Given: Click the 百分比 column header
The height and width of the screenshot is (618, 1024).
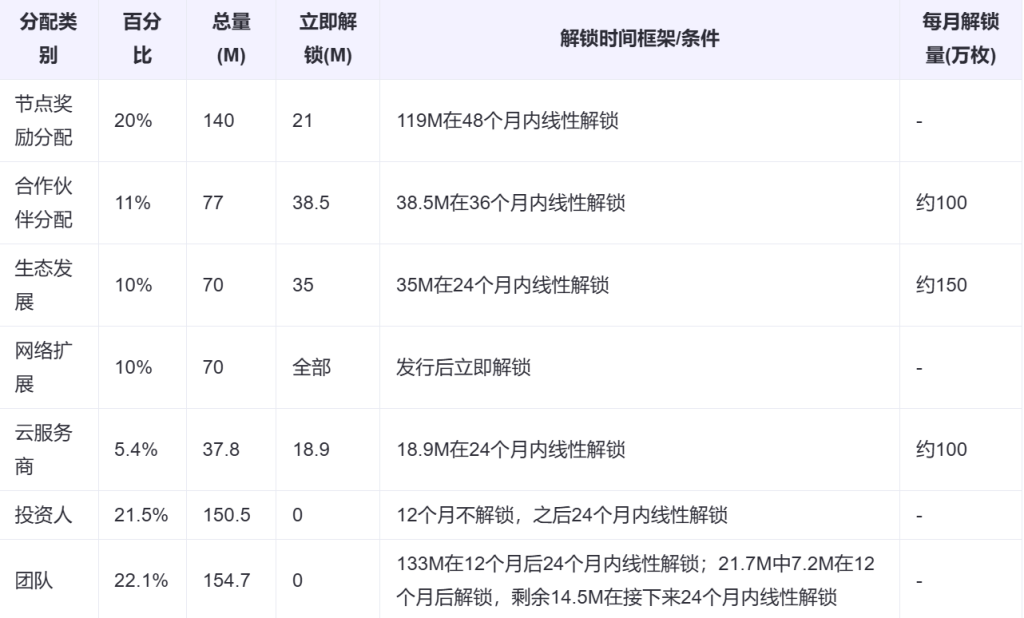Looking at the screenshot, I should coord(141,39).
